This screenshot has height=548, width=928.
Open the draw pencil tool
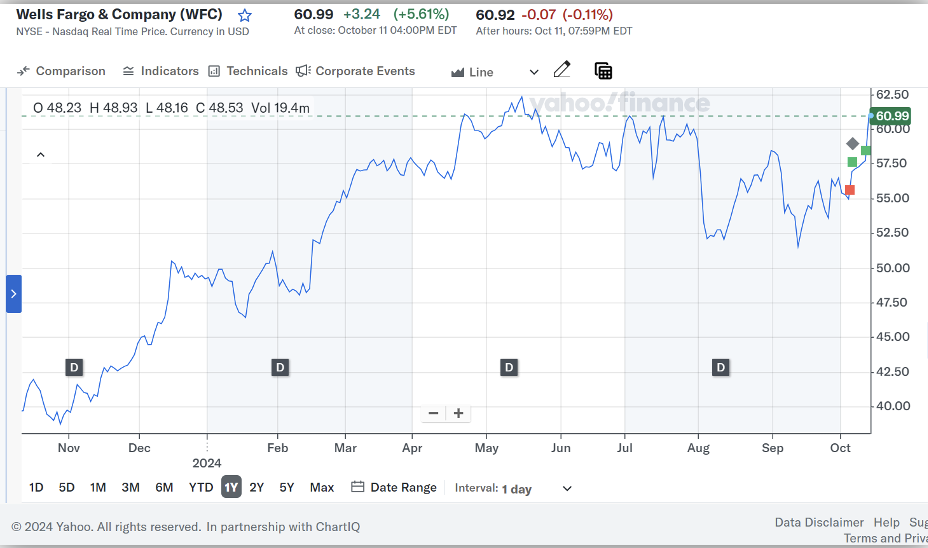[562, 70]
